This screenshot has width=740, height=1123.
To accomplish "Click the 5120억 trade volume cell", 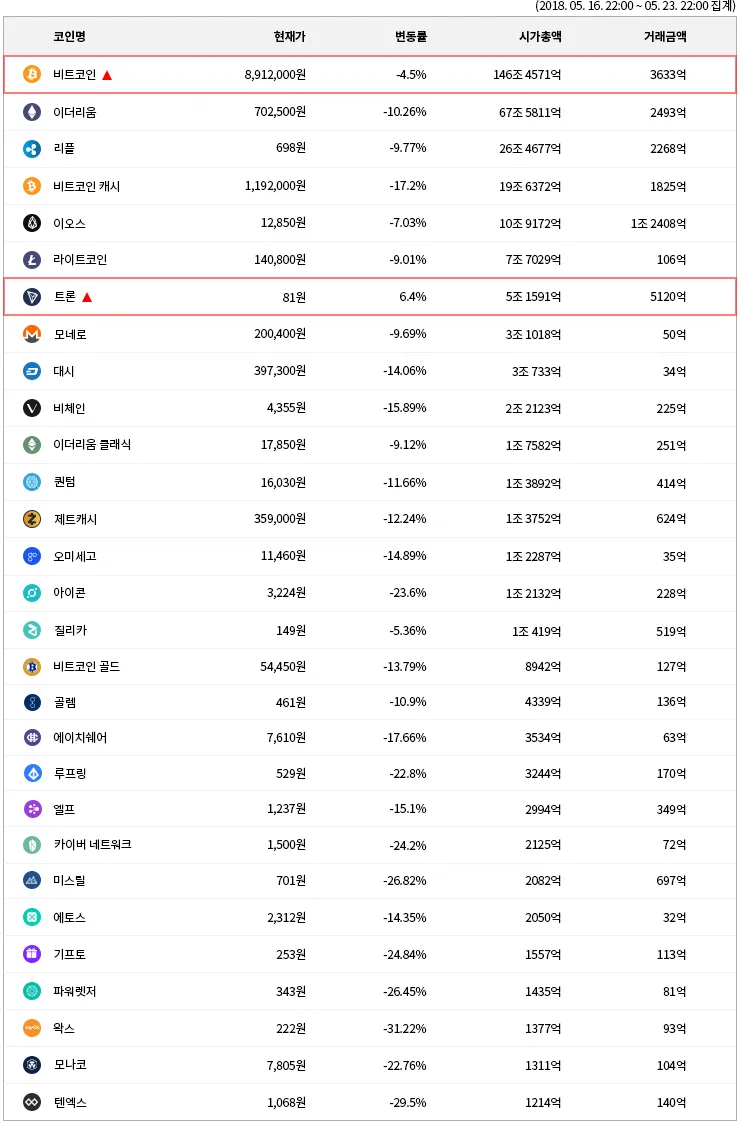I will pos(668,297).
